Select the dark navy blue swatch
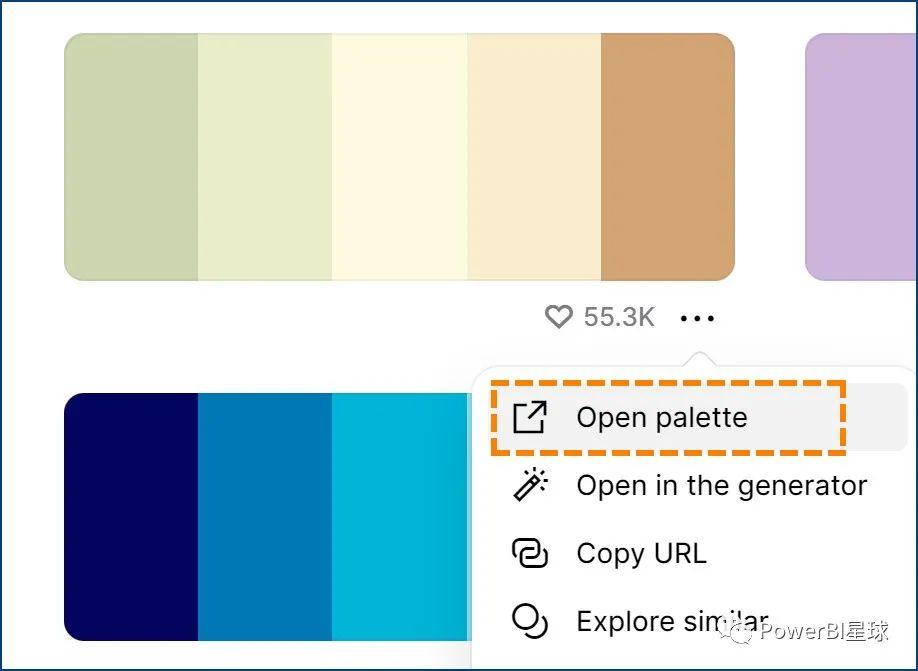This screenshot has height=671, width=918. pyautogui.click(x=131, y=516)
